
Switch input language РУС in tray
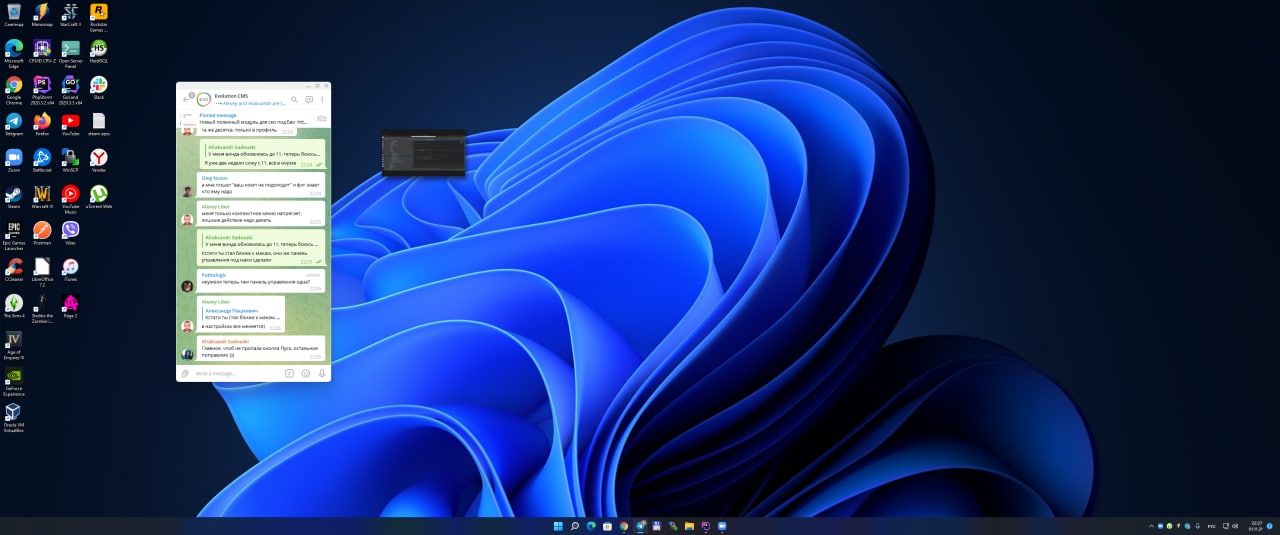tap(1211, 525)
